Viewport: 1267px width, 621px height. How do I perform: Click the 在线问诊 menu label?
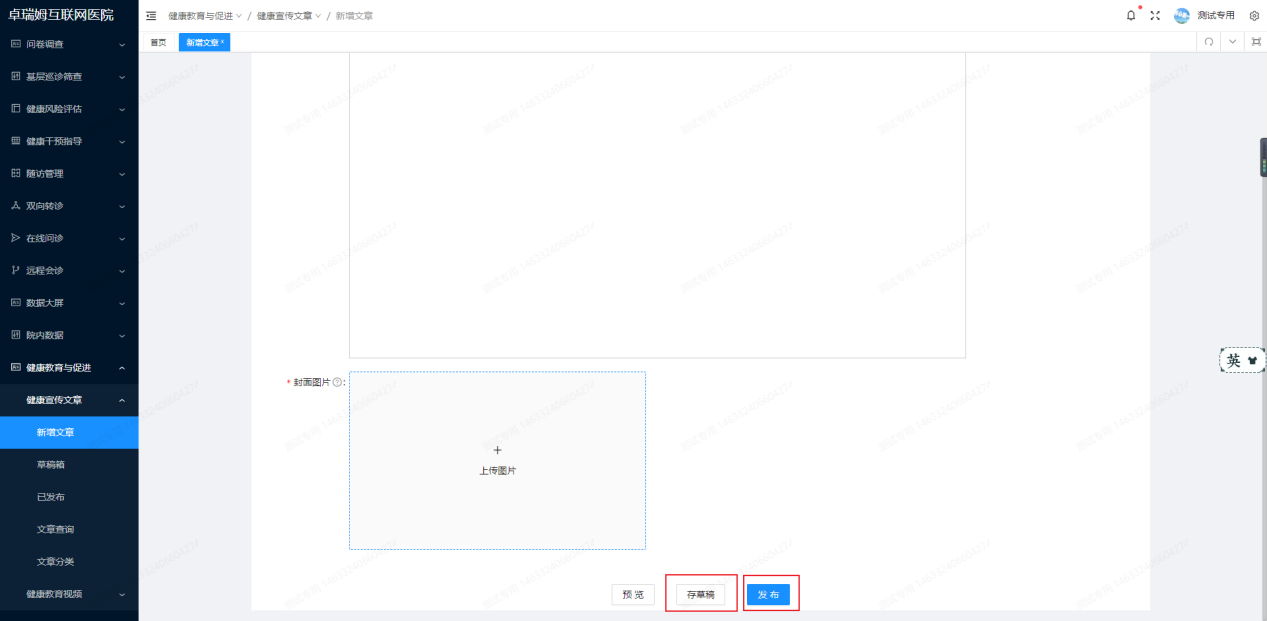pyautogui.click(x=44, y=238)
